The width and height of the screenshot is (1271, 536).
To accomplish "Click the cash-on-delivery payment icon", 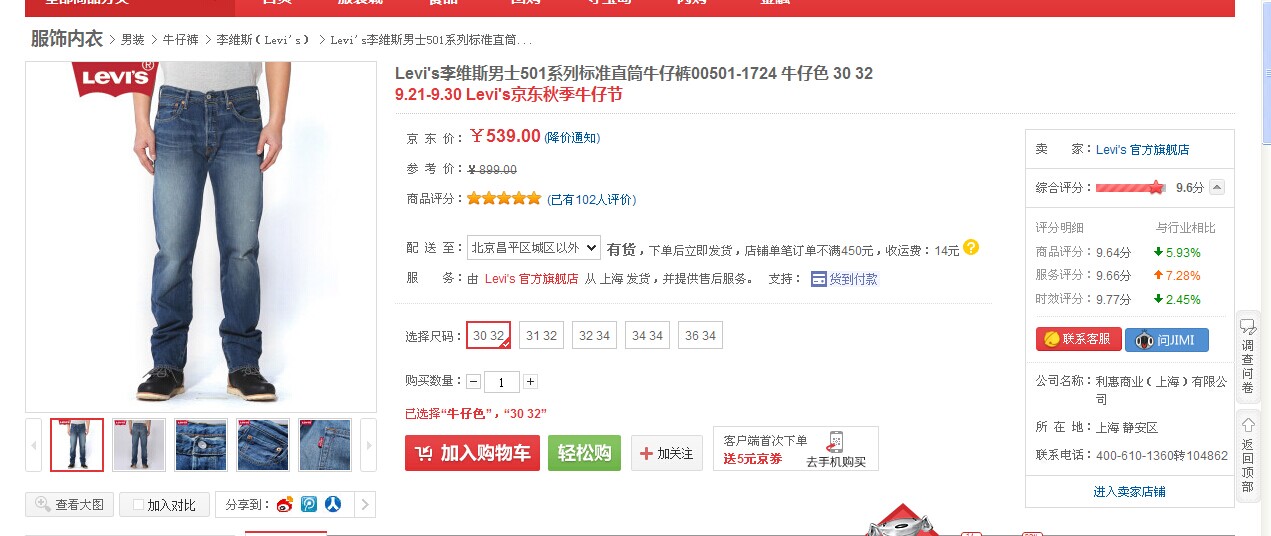I will pyautogui.click(x=819, y=279).
